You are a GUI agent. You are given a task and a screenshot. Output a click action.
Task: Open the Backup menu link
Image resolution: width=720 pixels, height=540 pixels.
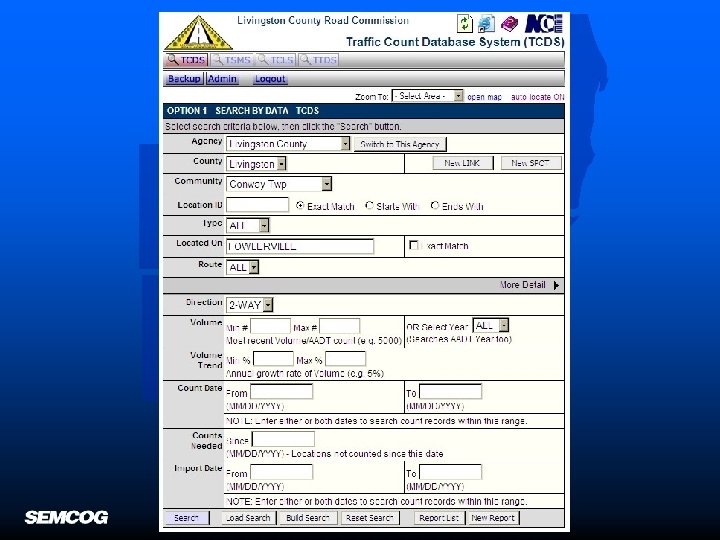184,79
